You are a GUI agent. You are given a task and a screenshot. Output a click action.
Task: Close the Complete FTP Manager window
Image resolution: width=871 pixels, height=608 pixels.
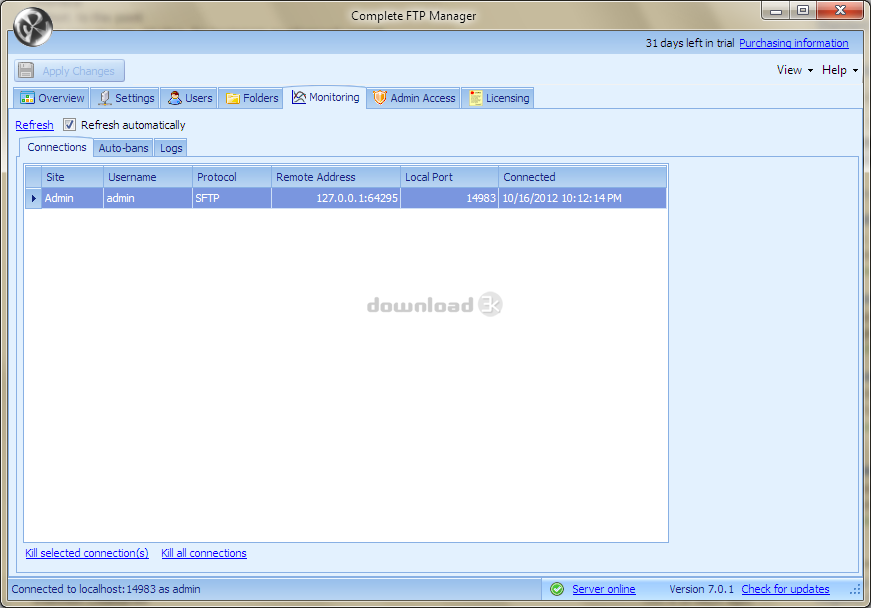point(840,11)
